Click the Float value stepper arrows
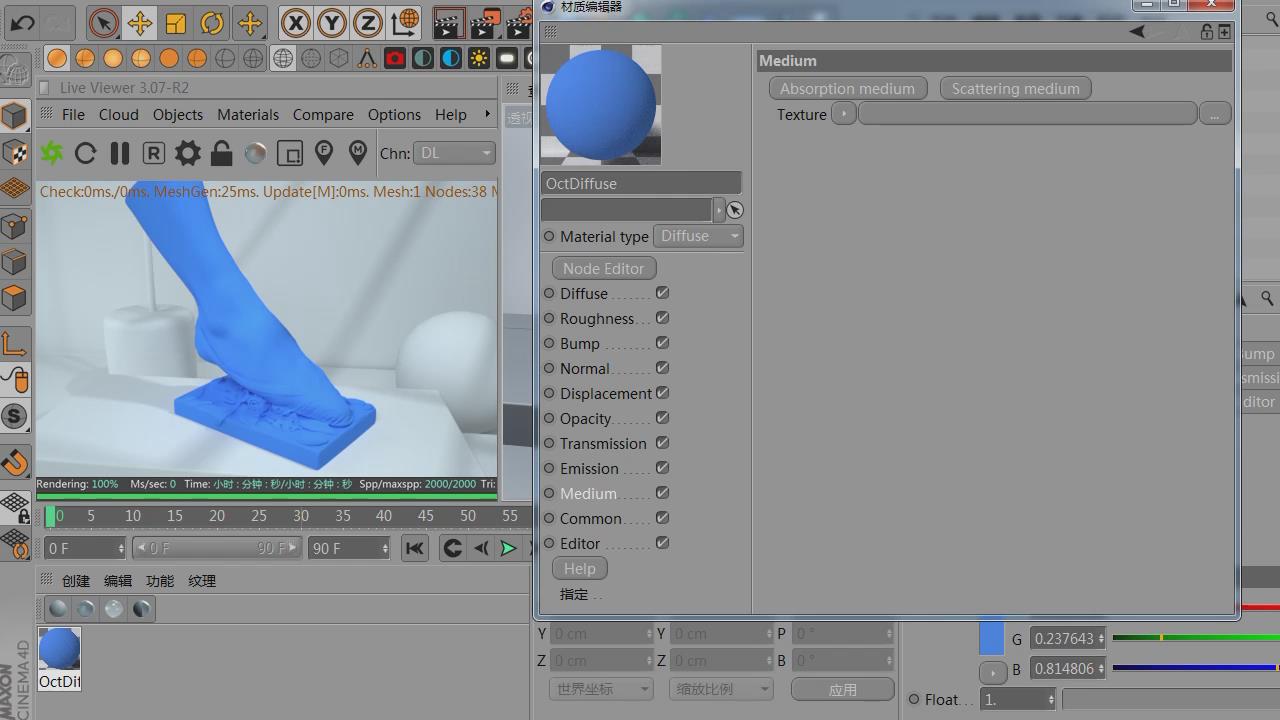 coord(1051,700)
